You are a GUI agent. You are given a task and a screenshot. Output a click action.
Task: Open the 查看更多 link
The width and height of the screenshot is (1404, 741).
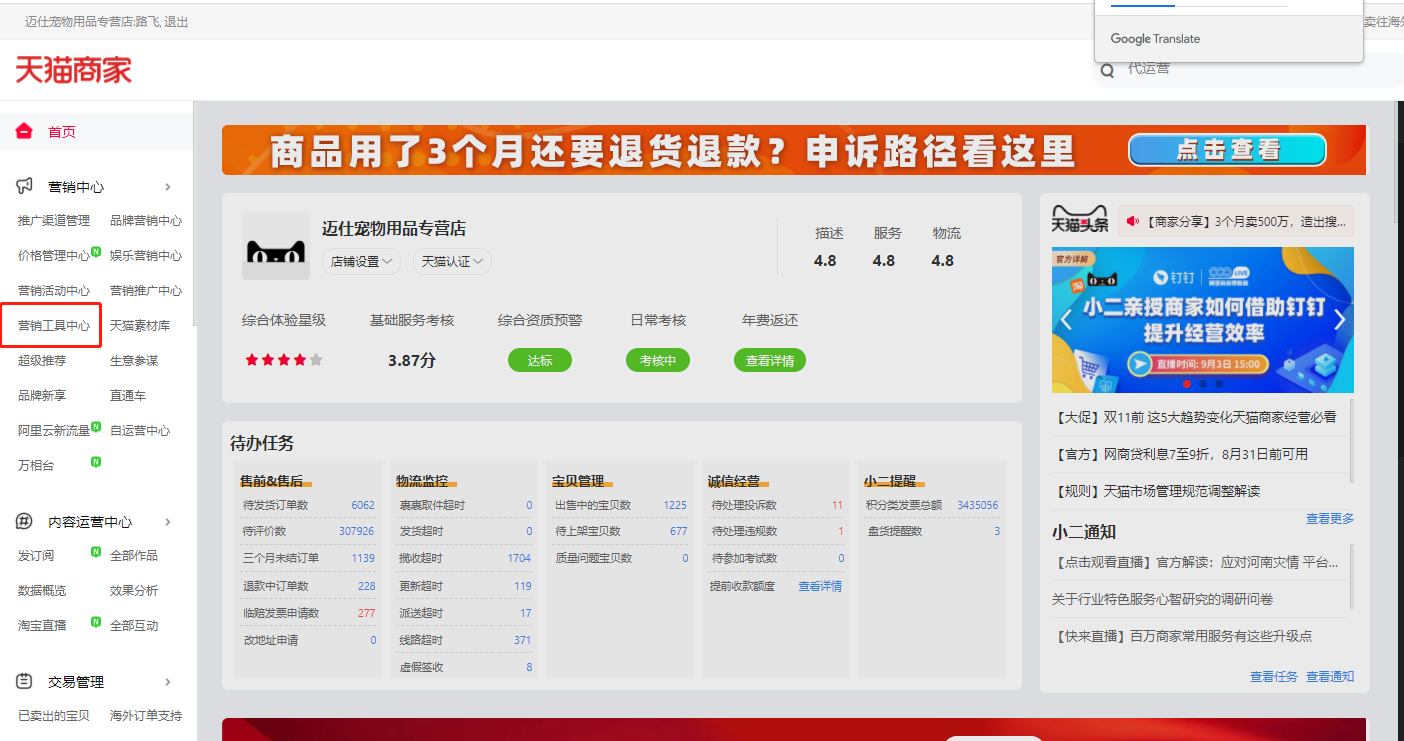click(x=1330, y=518)
